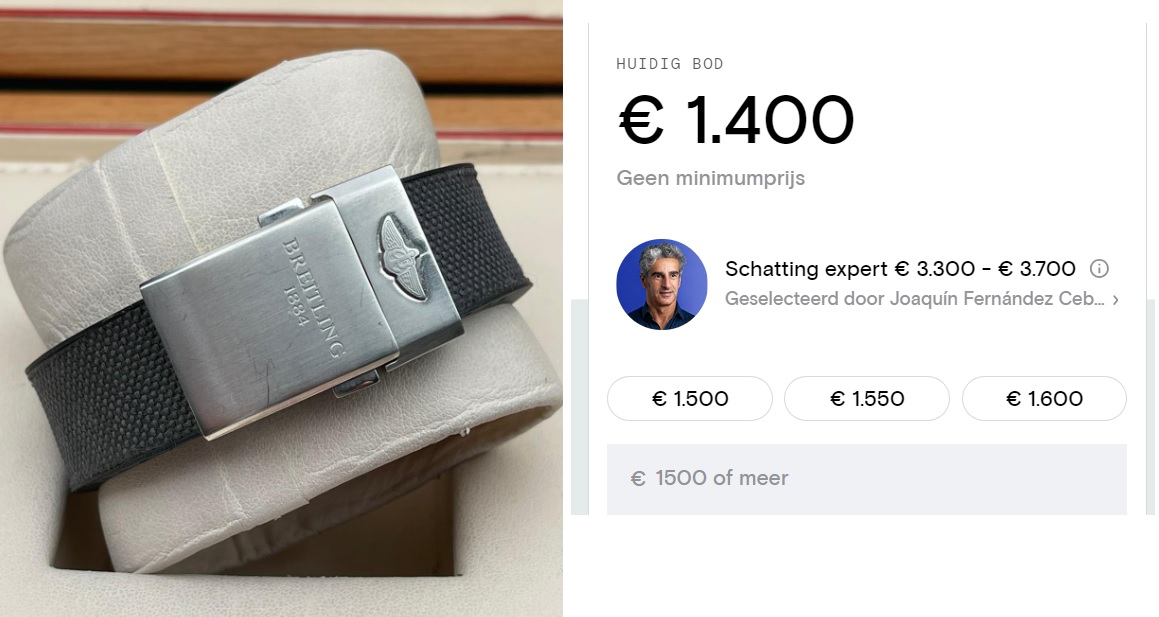Open the expert's profile photo
1159x617 pixels.
pyautogui.click(x=662, y=284)
